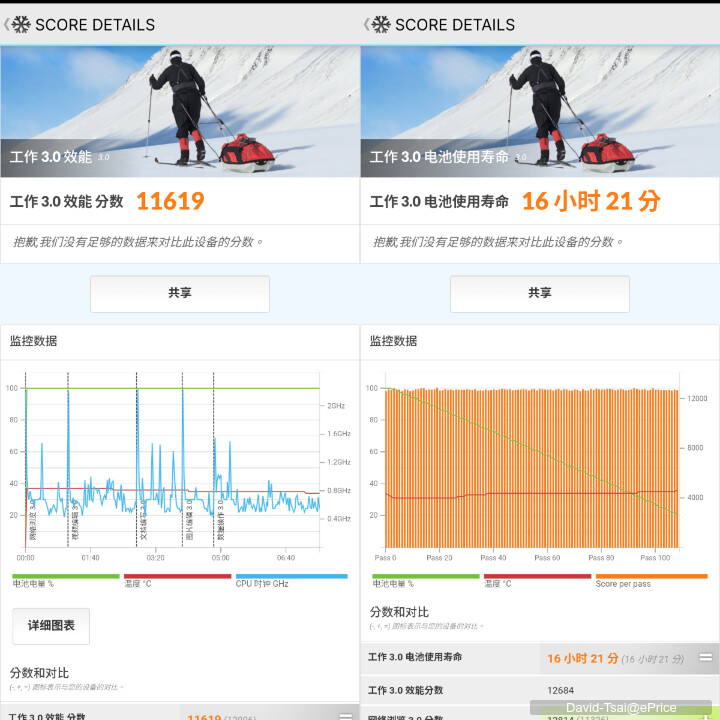Click the 16 小时 21 分 large result text
This screenshot has width=720, height=720.
[x=591, y=201]
